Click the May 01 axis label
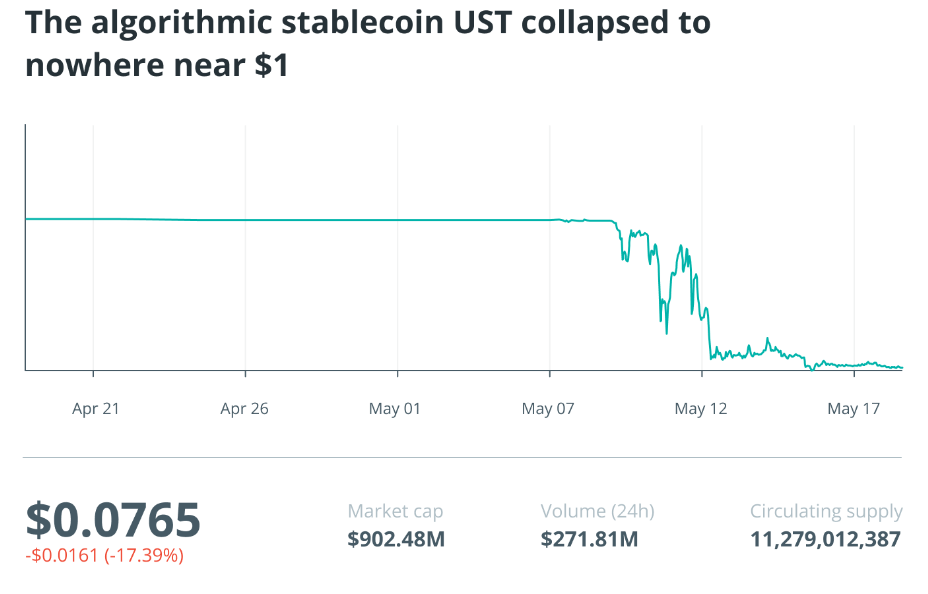The image size is (928, 594). pyautogui.click(x=395, y=409)
